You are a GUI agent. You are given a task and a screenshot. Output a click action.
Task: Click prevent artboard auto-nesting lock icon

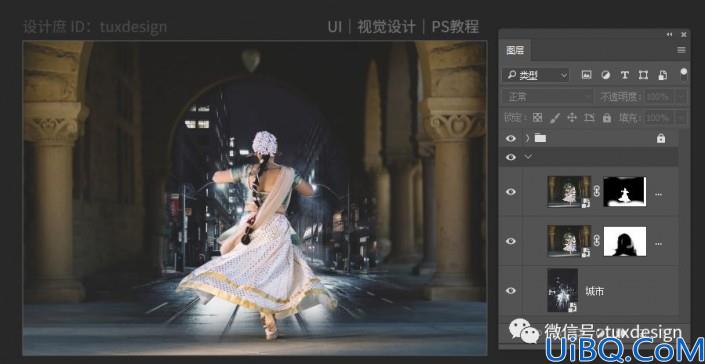[x=589, y=118]
